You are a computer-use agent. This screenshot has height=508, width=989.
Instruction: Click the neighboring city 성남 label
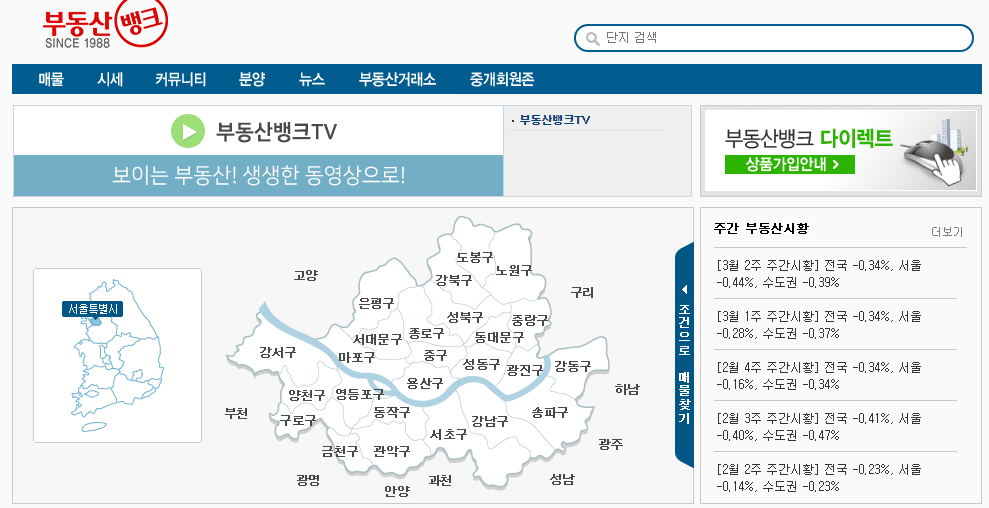click(562, 480)
